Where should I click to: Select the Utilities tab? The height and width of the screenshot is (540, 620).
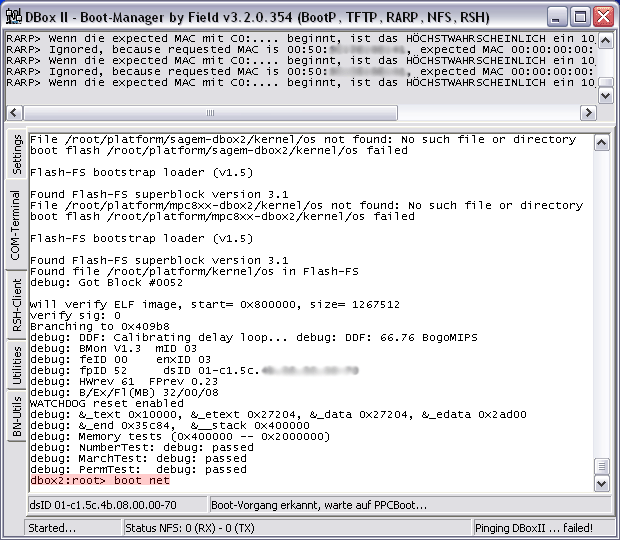pos(16,365)
